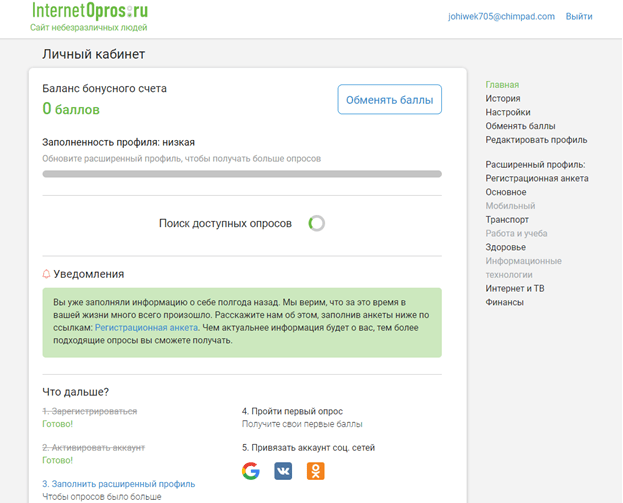The image size is (623, 503).
Task: Open the История sidebar item
Action: click(503, 98)
